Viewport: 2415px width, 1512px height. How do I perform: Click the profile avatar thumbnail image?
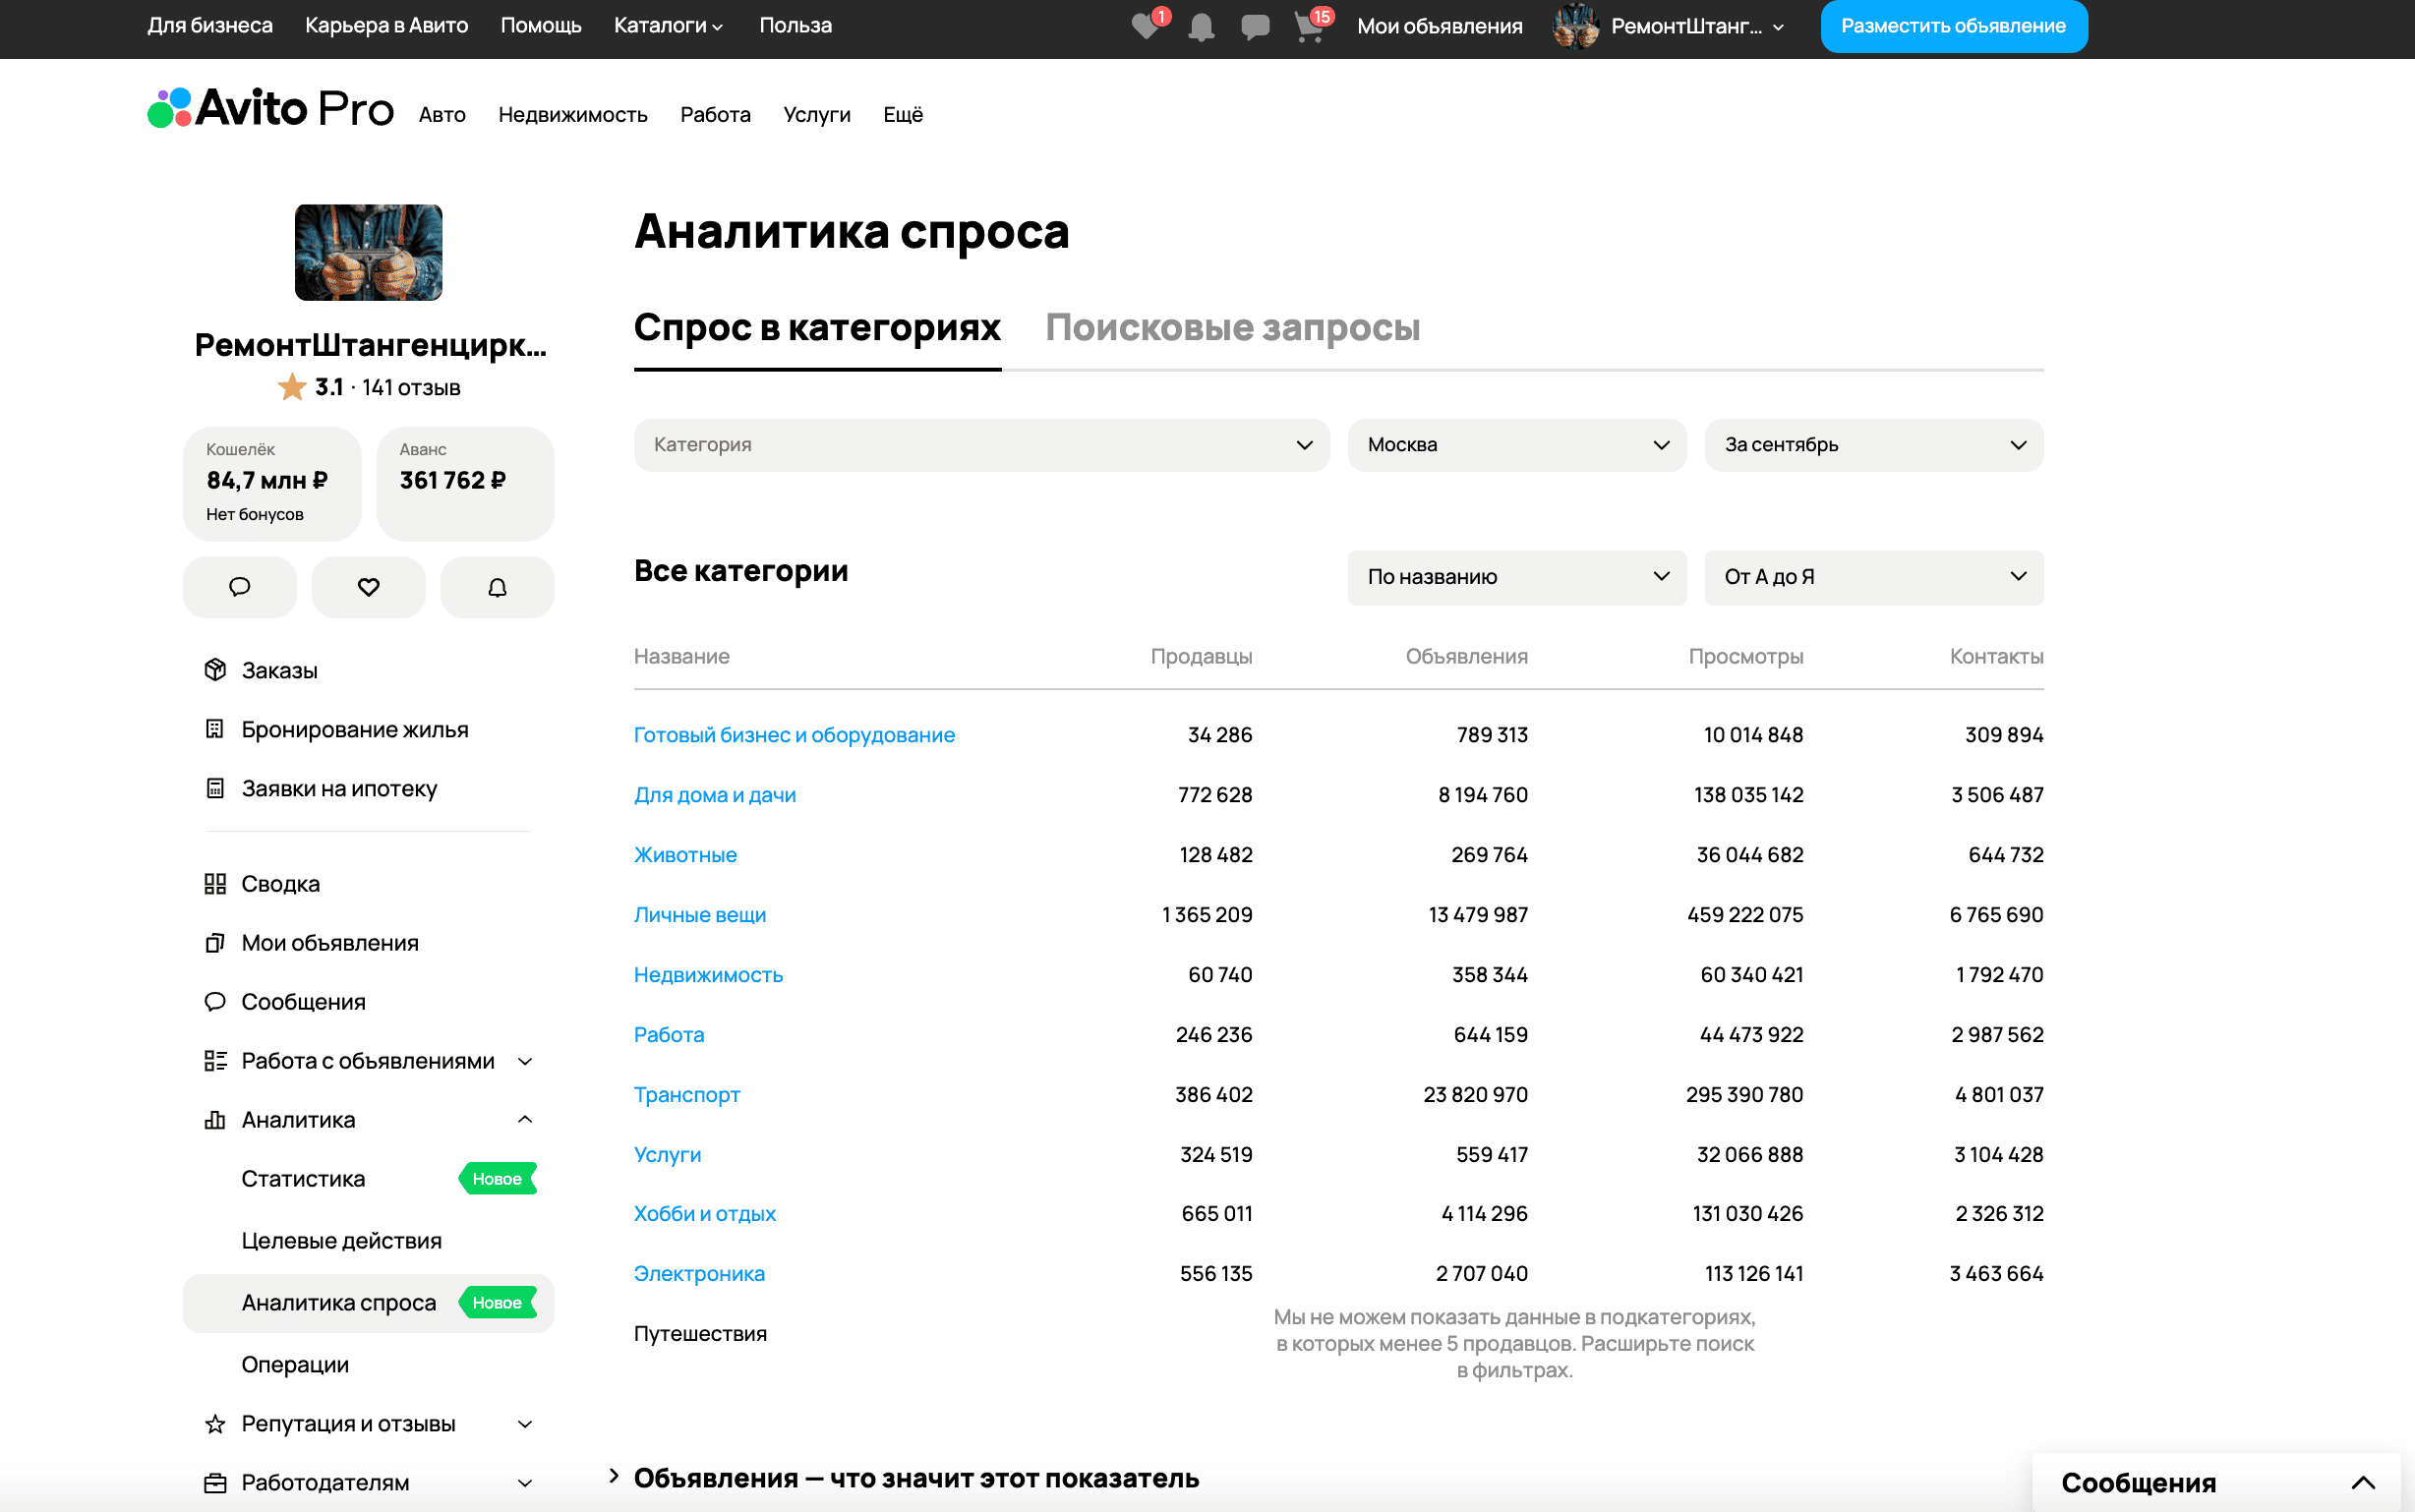pyautogui.click(x=368, y=252)
